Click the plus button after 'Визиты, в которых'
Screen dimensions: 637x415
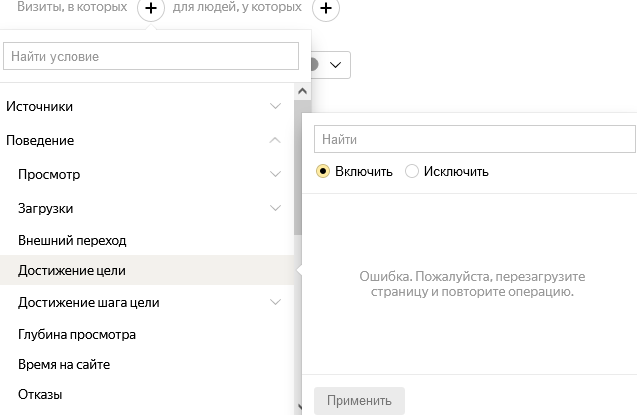[x=150, y=9]
